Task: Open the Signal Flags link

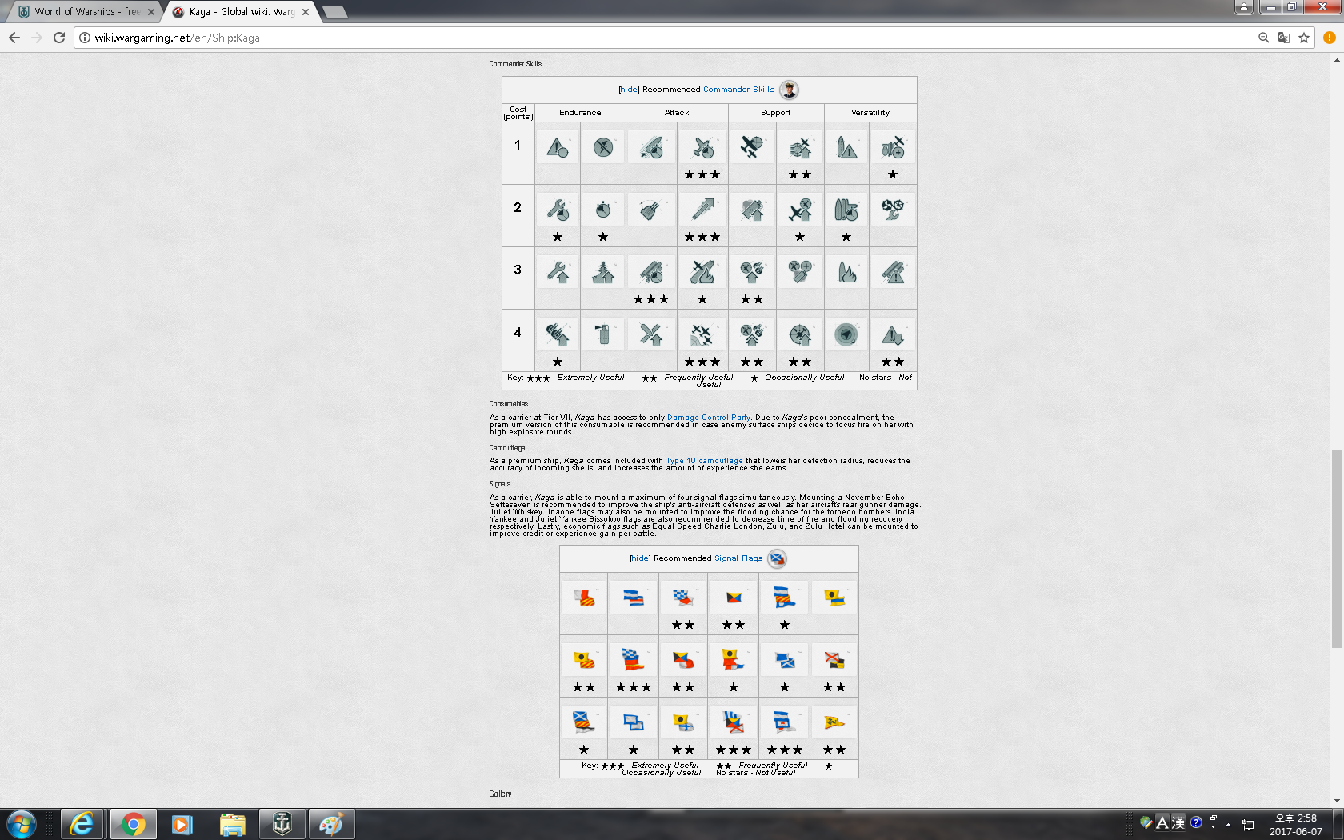Action: click(x=739, y=558)
